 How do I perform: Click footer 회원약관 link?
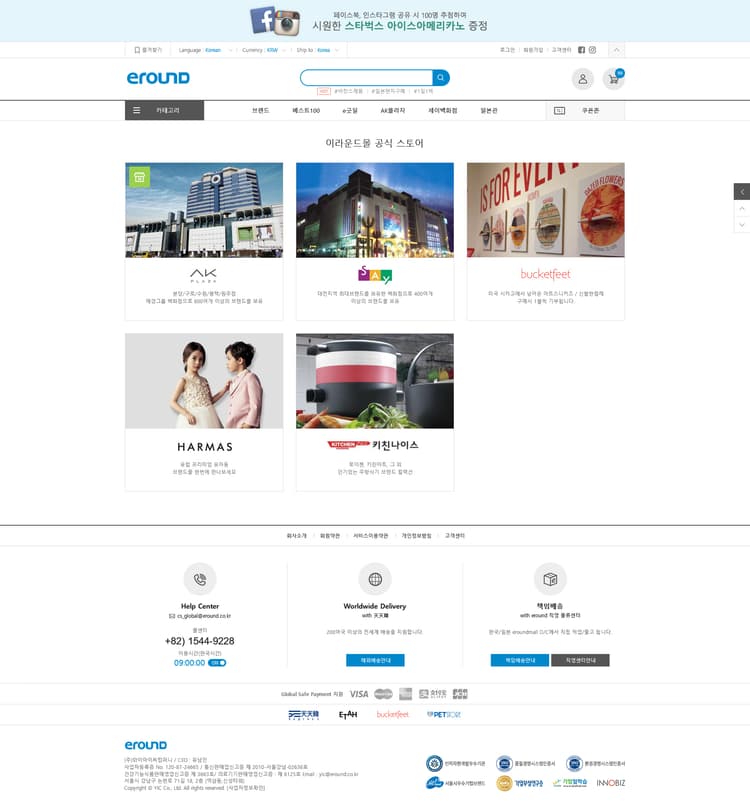330,536
